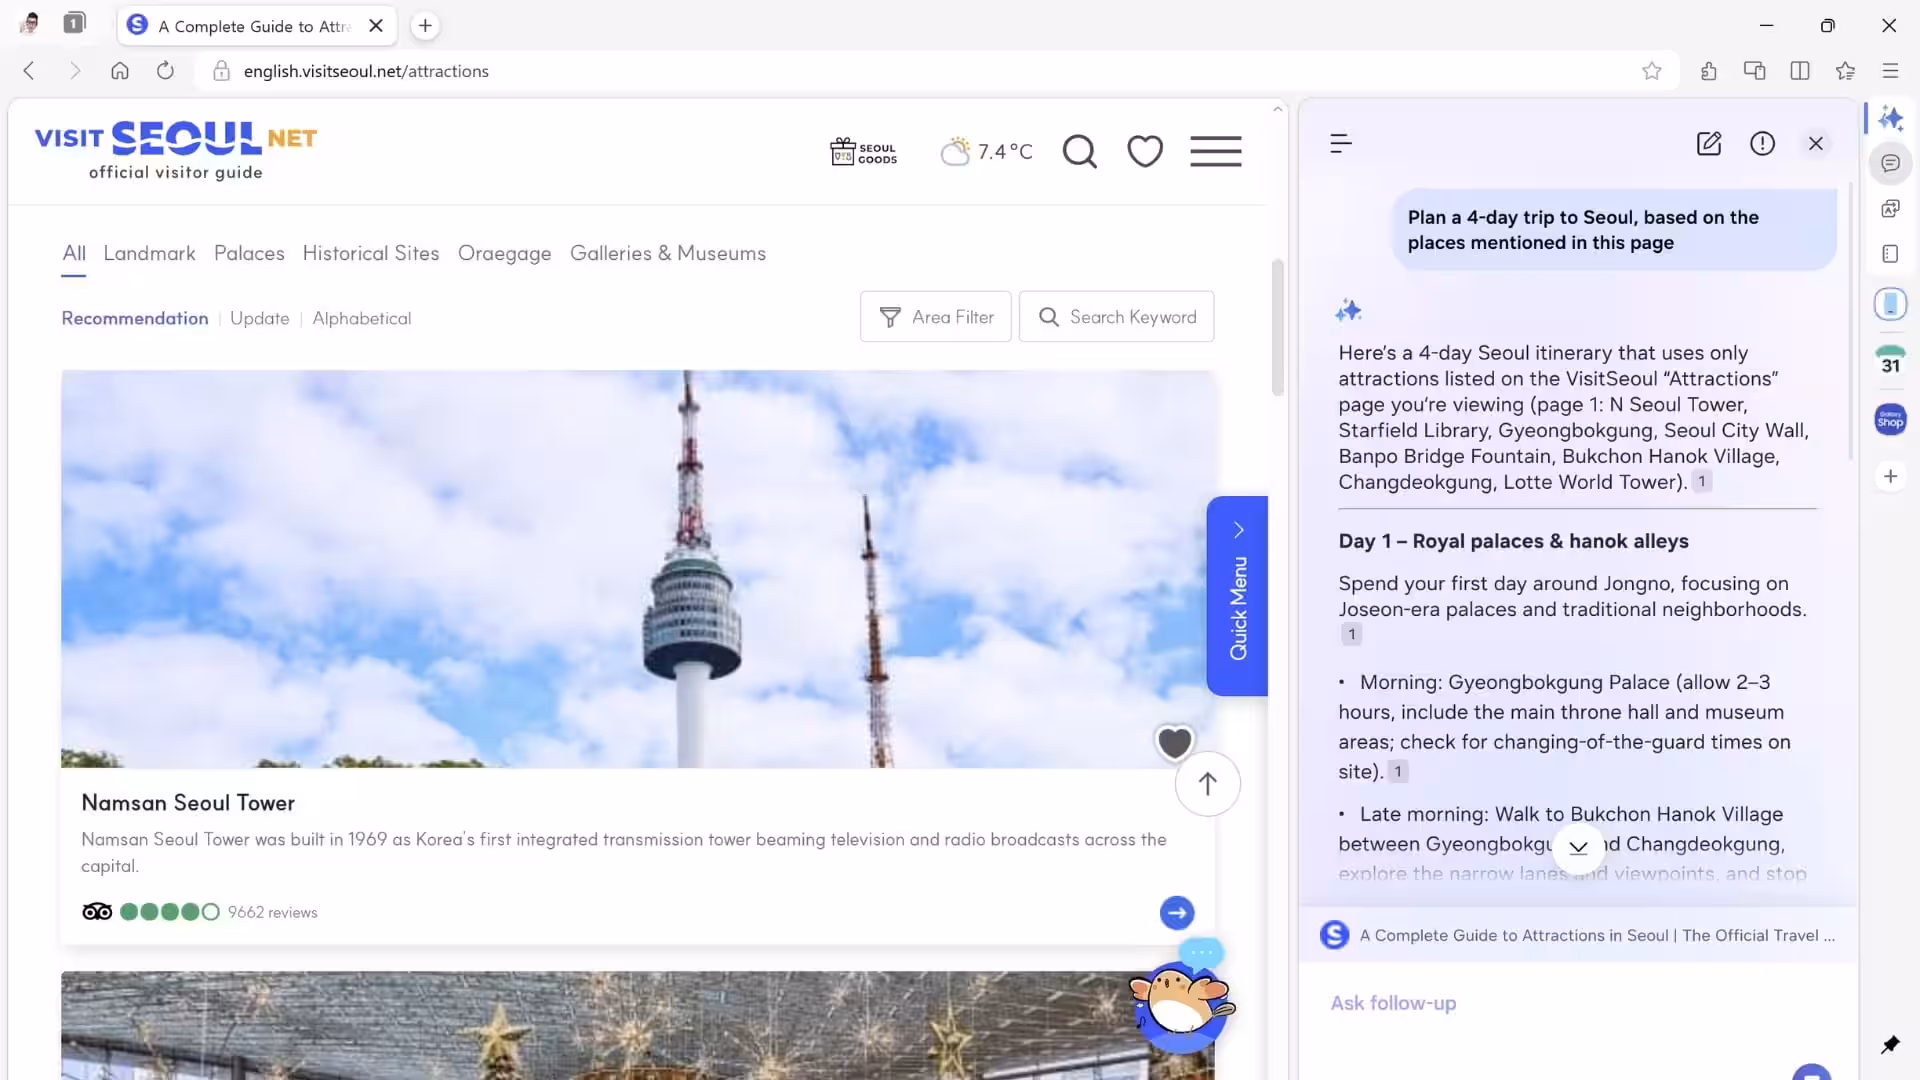Expand the chat history hamburger menu
The height and width of the screenshot is (1080, 1920).
click(x=1341, y=143)
